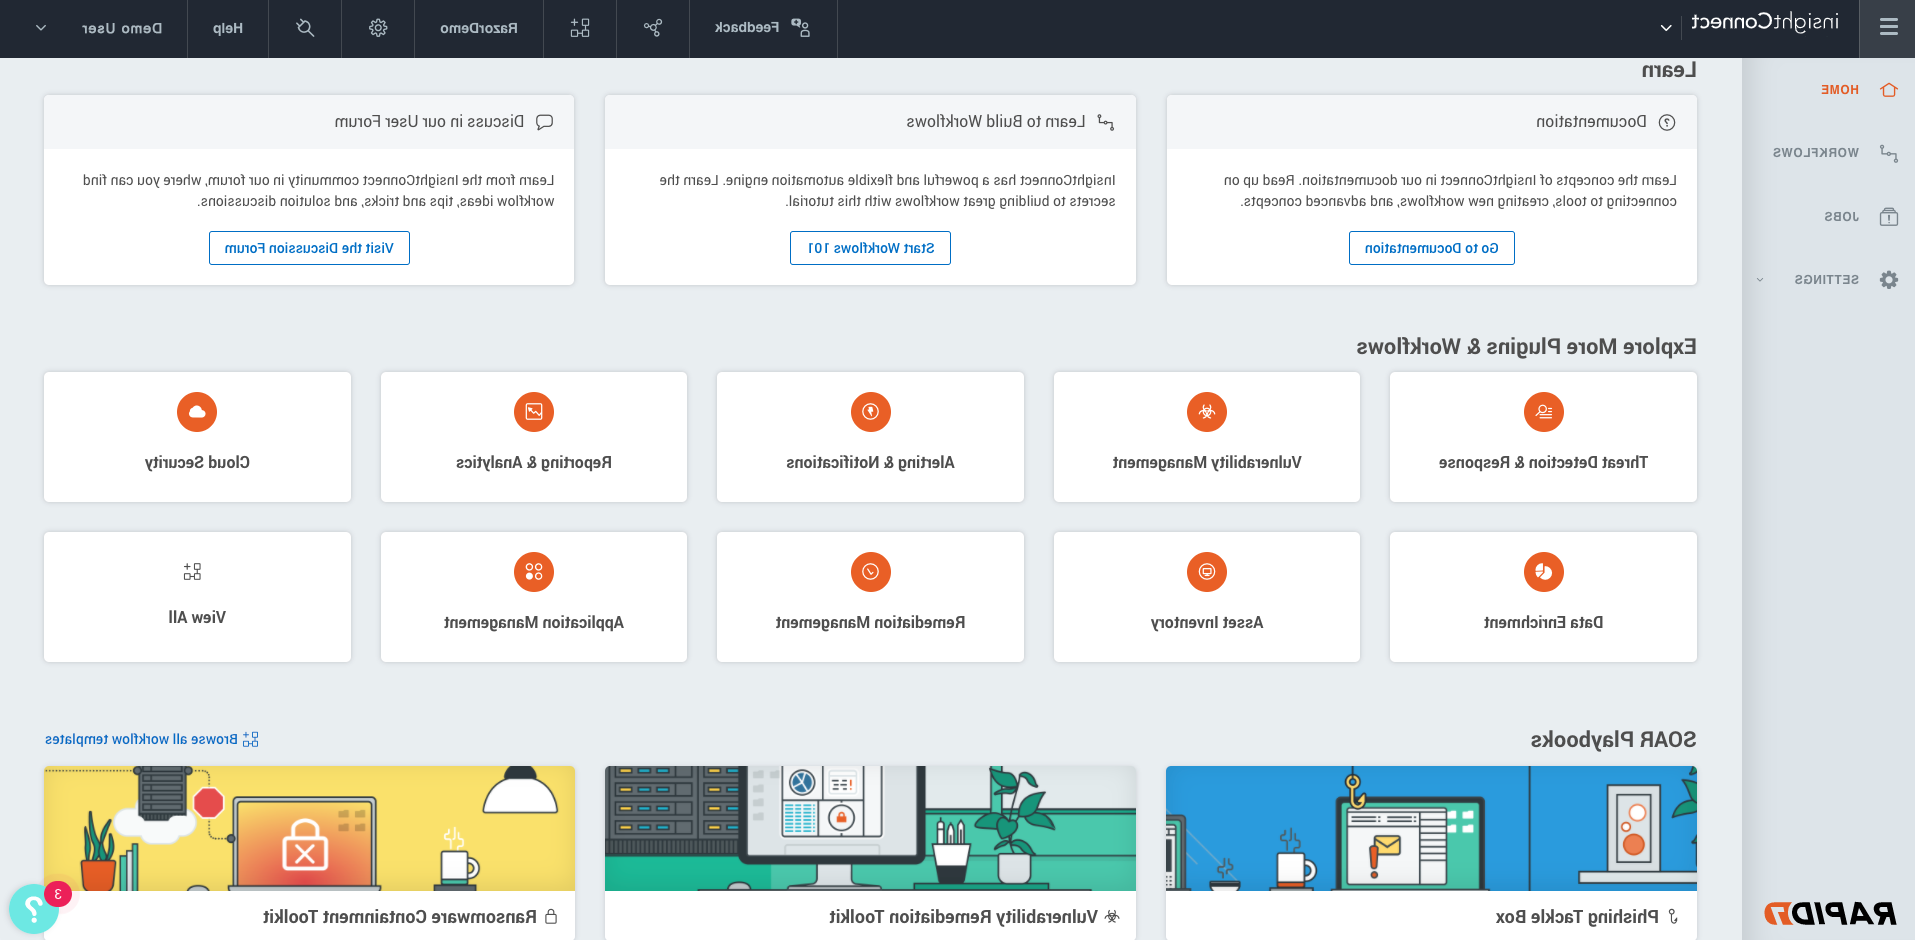The width and height of the screenshot is (1915, 940).
Task: Click the Go to Documentation button
Action: [x=1432, y=248]
